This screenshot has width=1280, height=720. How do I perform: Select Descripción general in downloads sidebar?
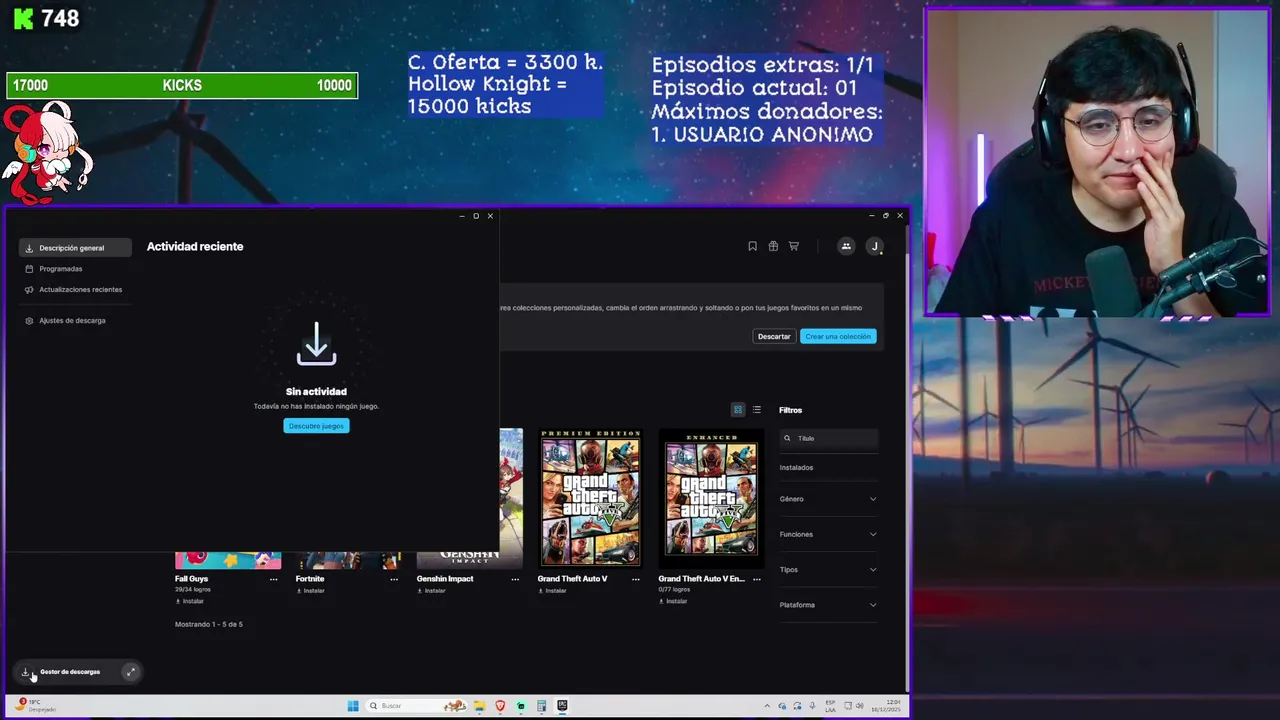pyautogui.click(x=75, y=248)
